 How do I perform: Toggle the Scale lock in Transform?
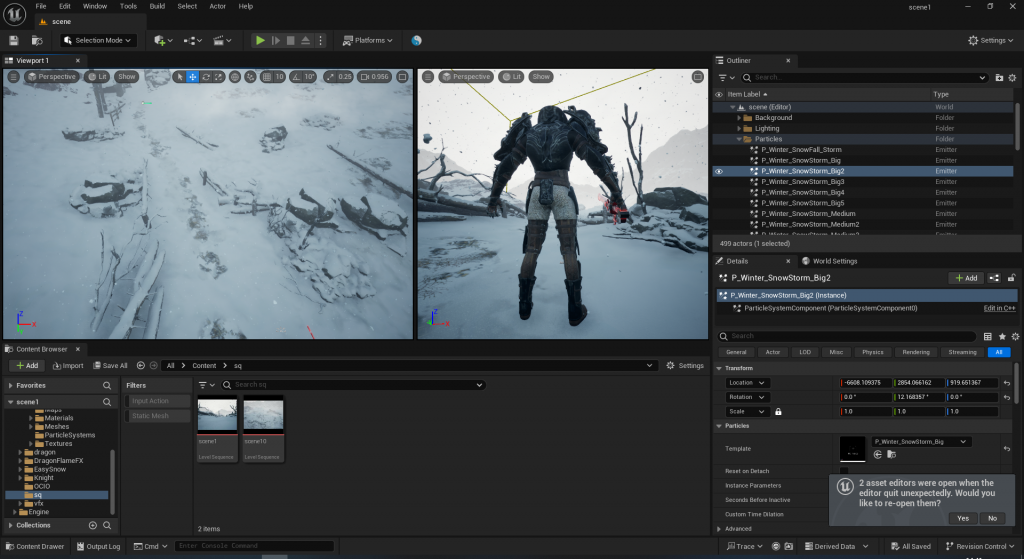[777, 411]
